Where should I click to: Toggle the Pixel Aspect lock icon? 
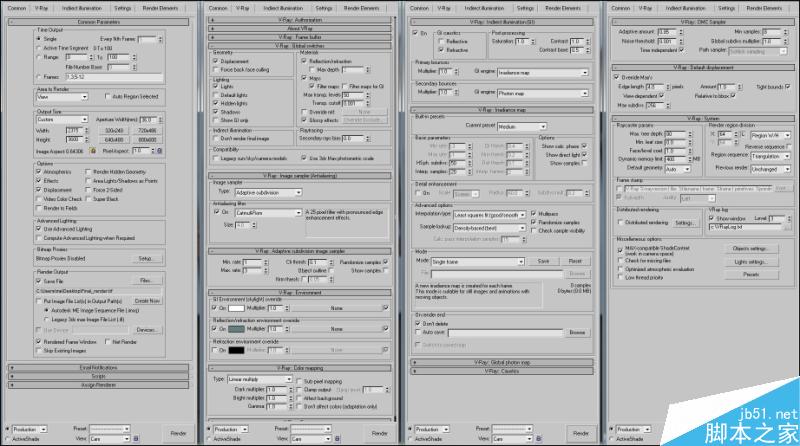[x=160, y=151]
